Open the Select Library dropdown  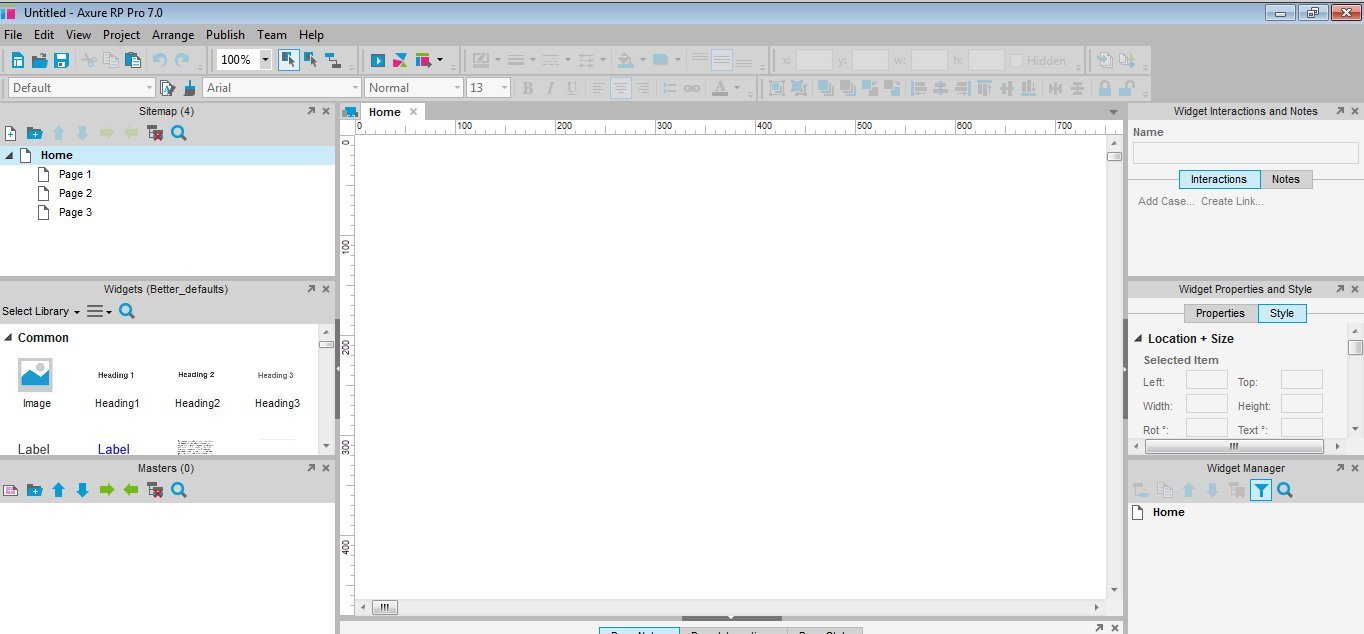click(x=41, y=311)
